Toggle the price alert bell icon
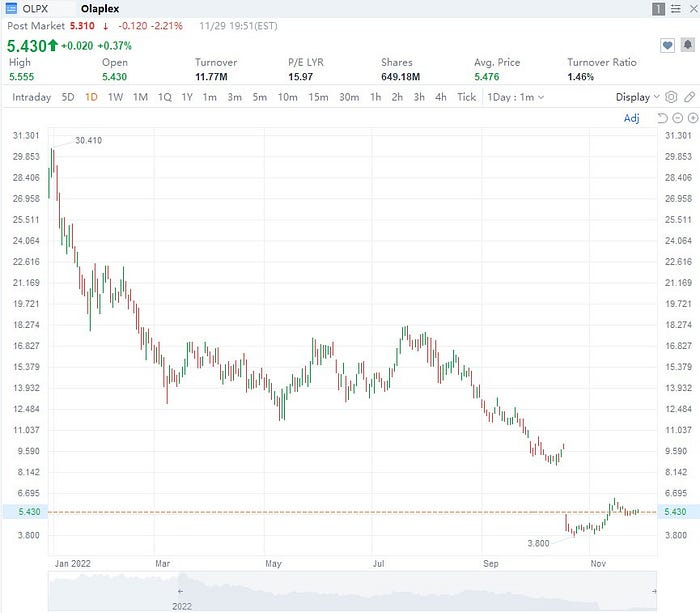The width and height of the screenshot is (700, 613). 688,45
